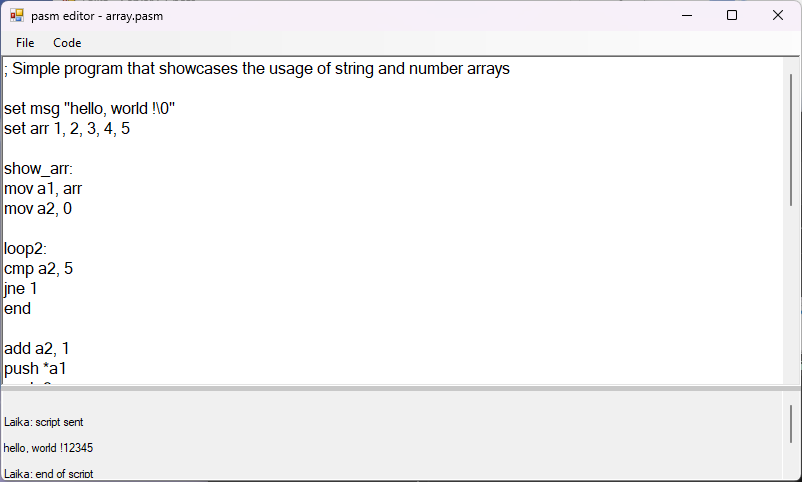Image resolution: width=802 pixels, height=482 pixels.
Task: Minimize the pasm editor window
Action: (x=687, y=15)
